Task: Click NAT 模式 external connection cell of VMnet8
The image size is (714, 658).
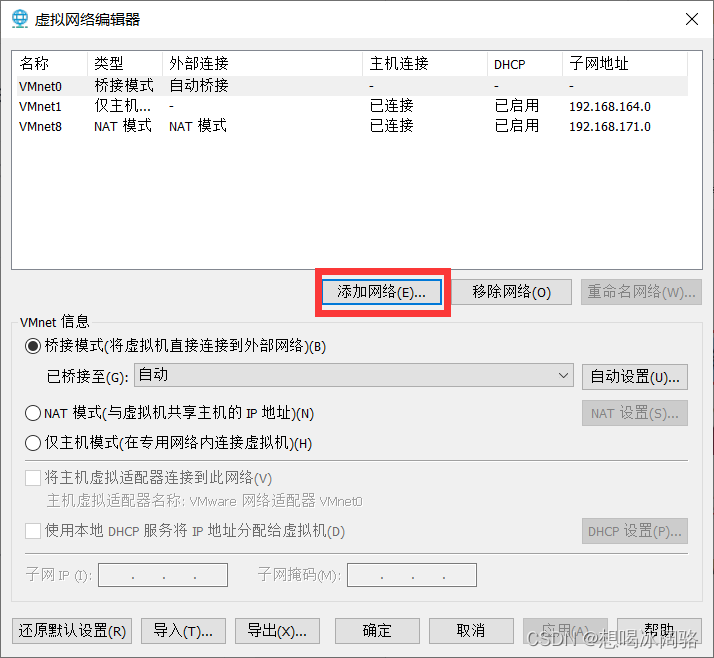Action: click(x=198, y=126)
